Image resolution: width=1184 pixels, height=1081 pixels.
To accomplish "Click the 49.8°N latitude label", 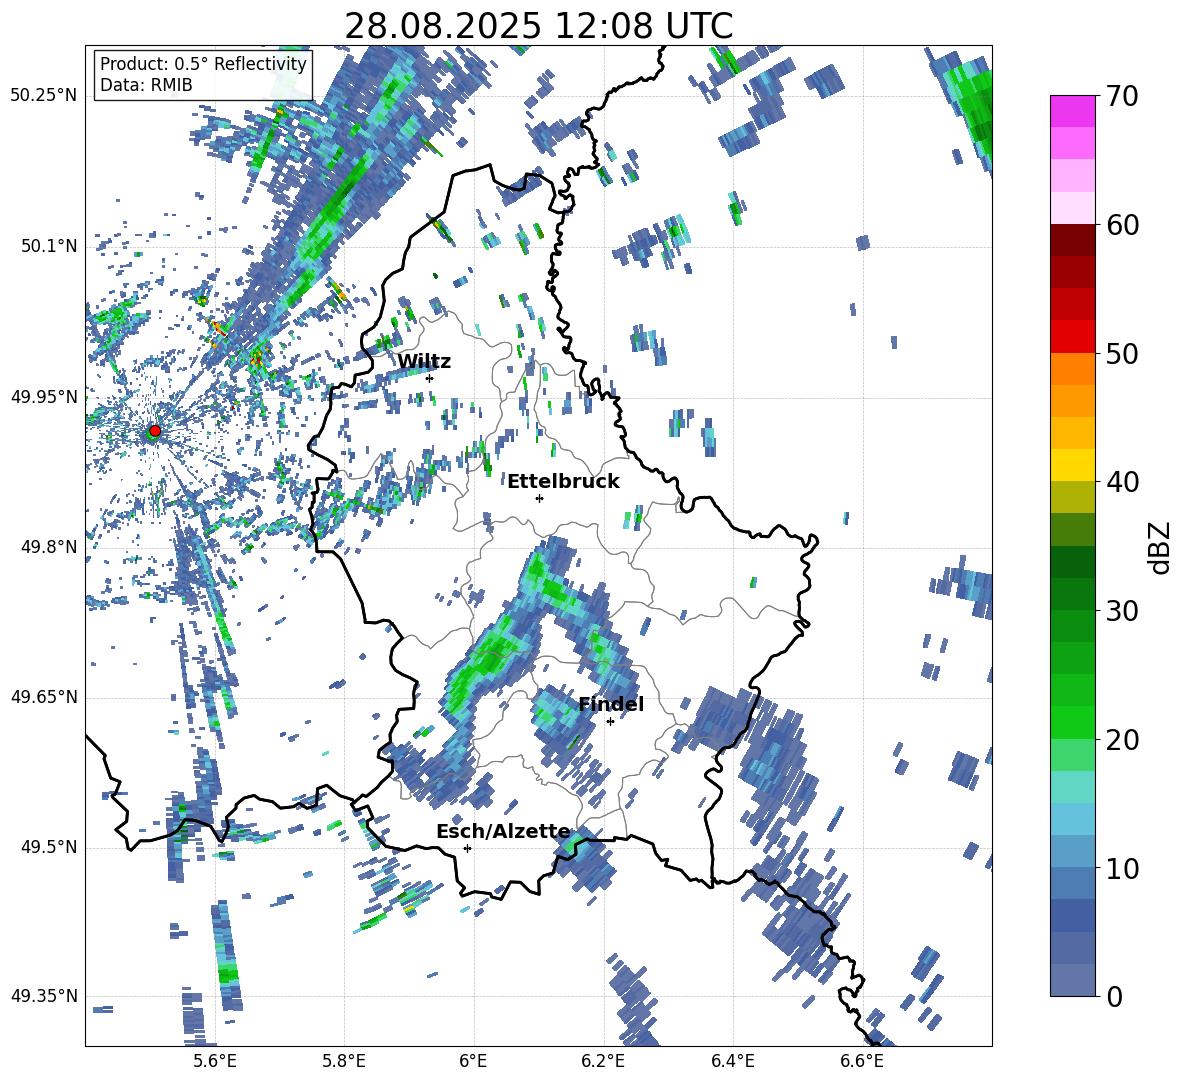I will point(48,547).
